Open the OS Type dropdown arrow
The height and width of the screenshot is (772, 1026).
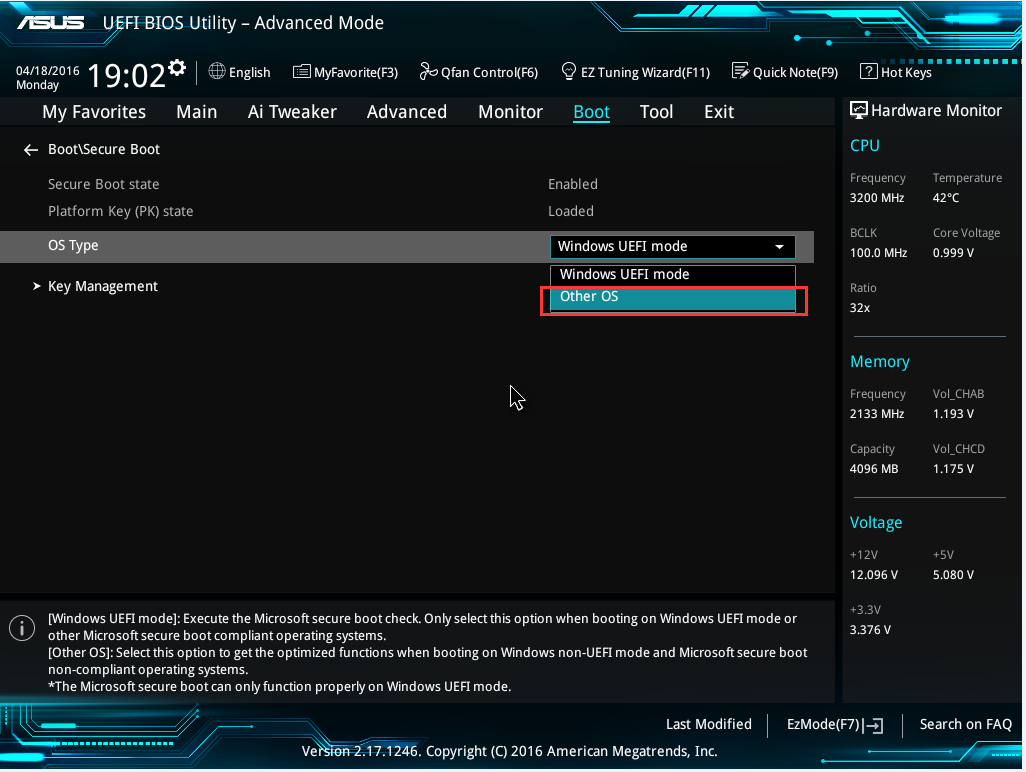tap(779, 246)
